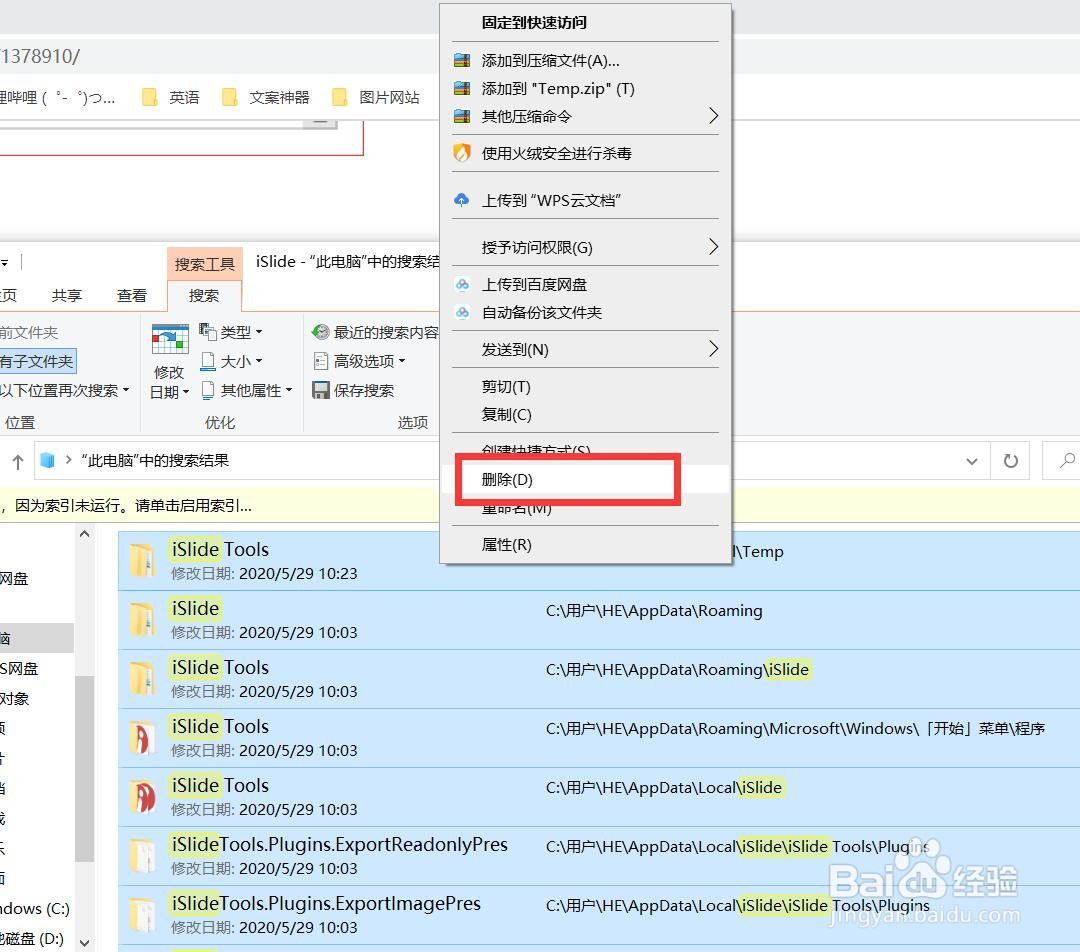Click the 保存搜索 disk icon
The height and width of the screenshot is (952, 1080).
pyautogui.click(x=320, y=391)
